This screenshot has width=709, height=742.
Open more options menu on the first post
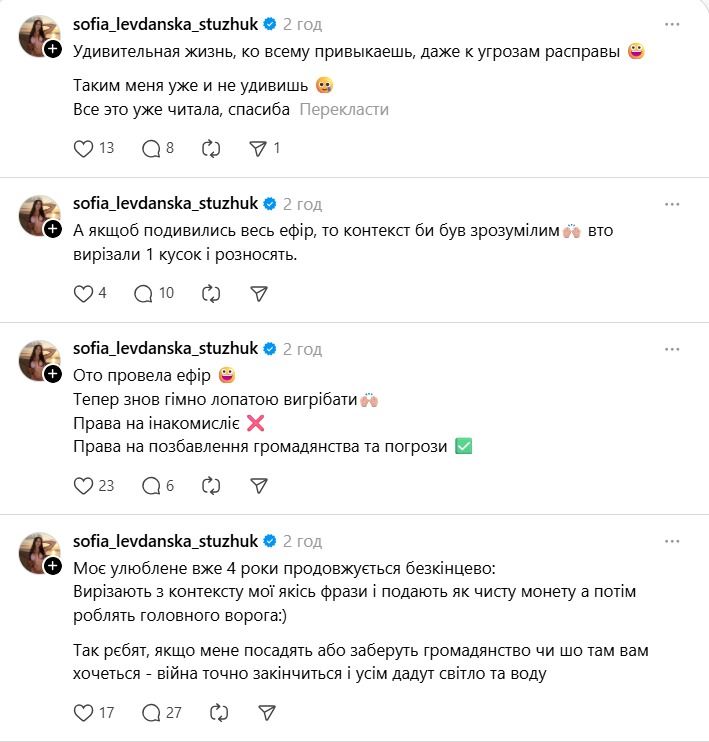click(674, 23)
